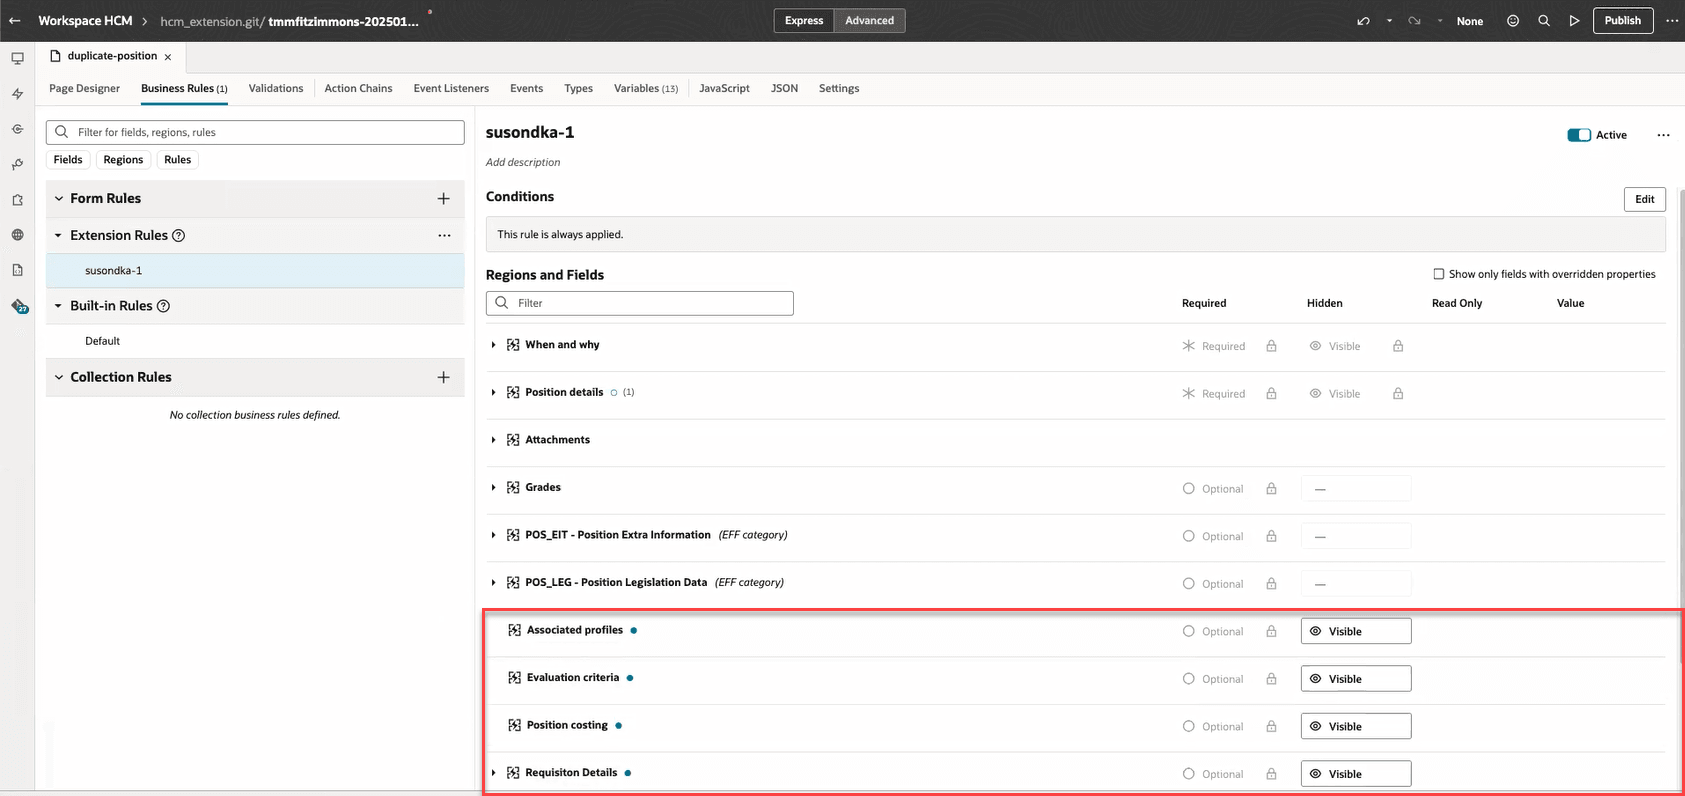Expand POS_LEG Position Legislation Data region

pyautogui.click(x=494, y=583)
